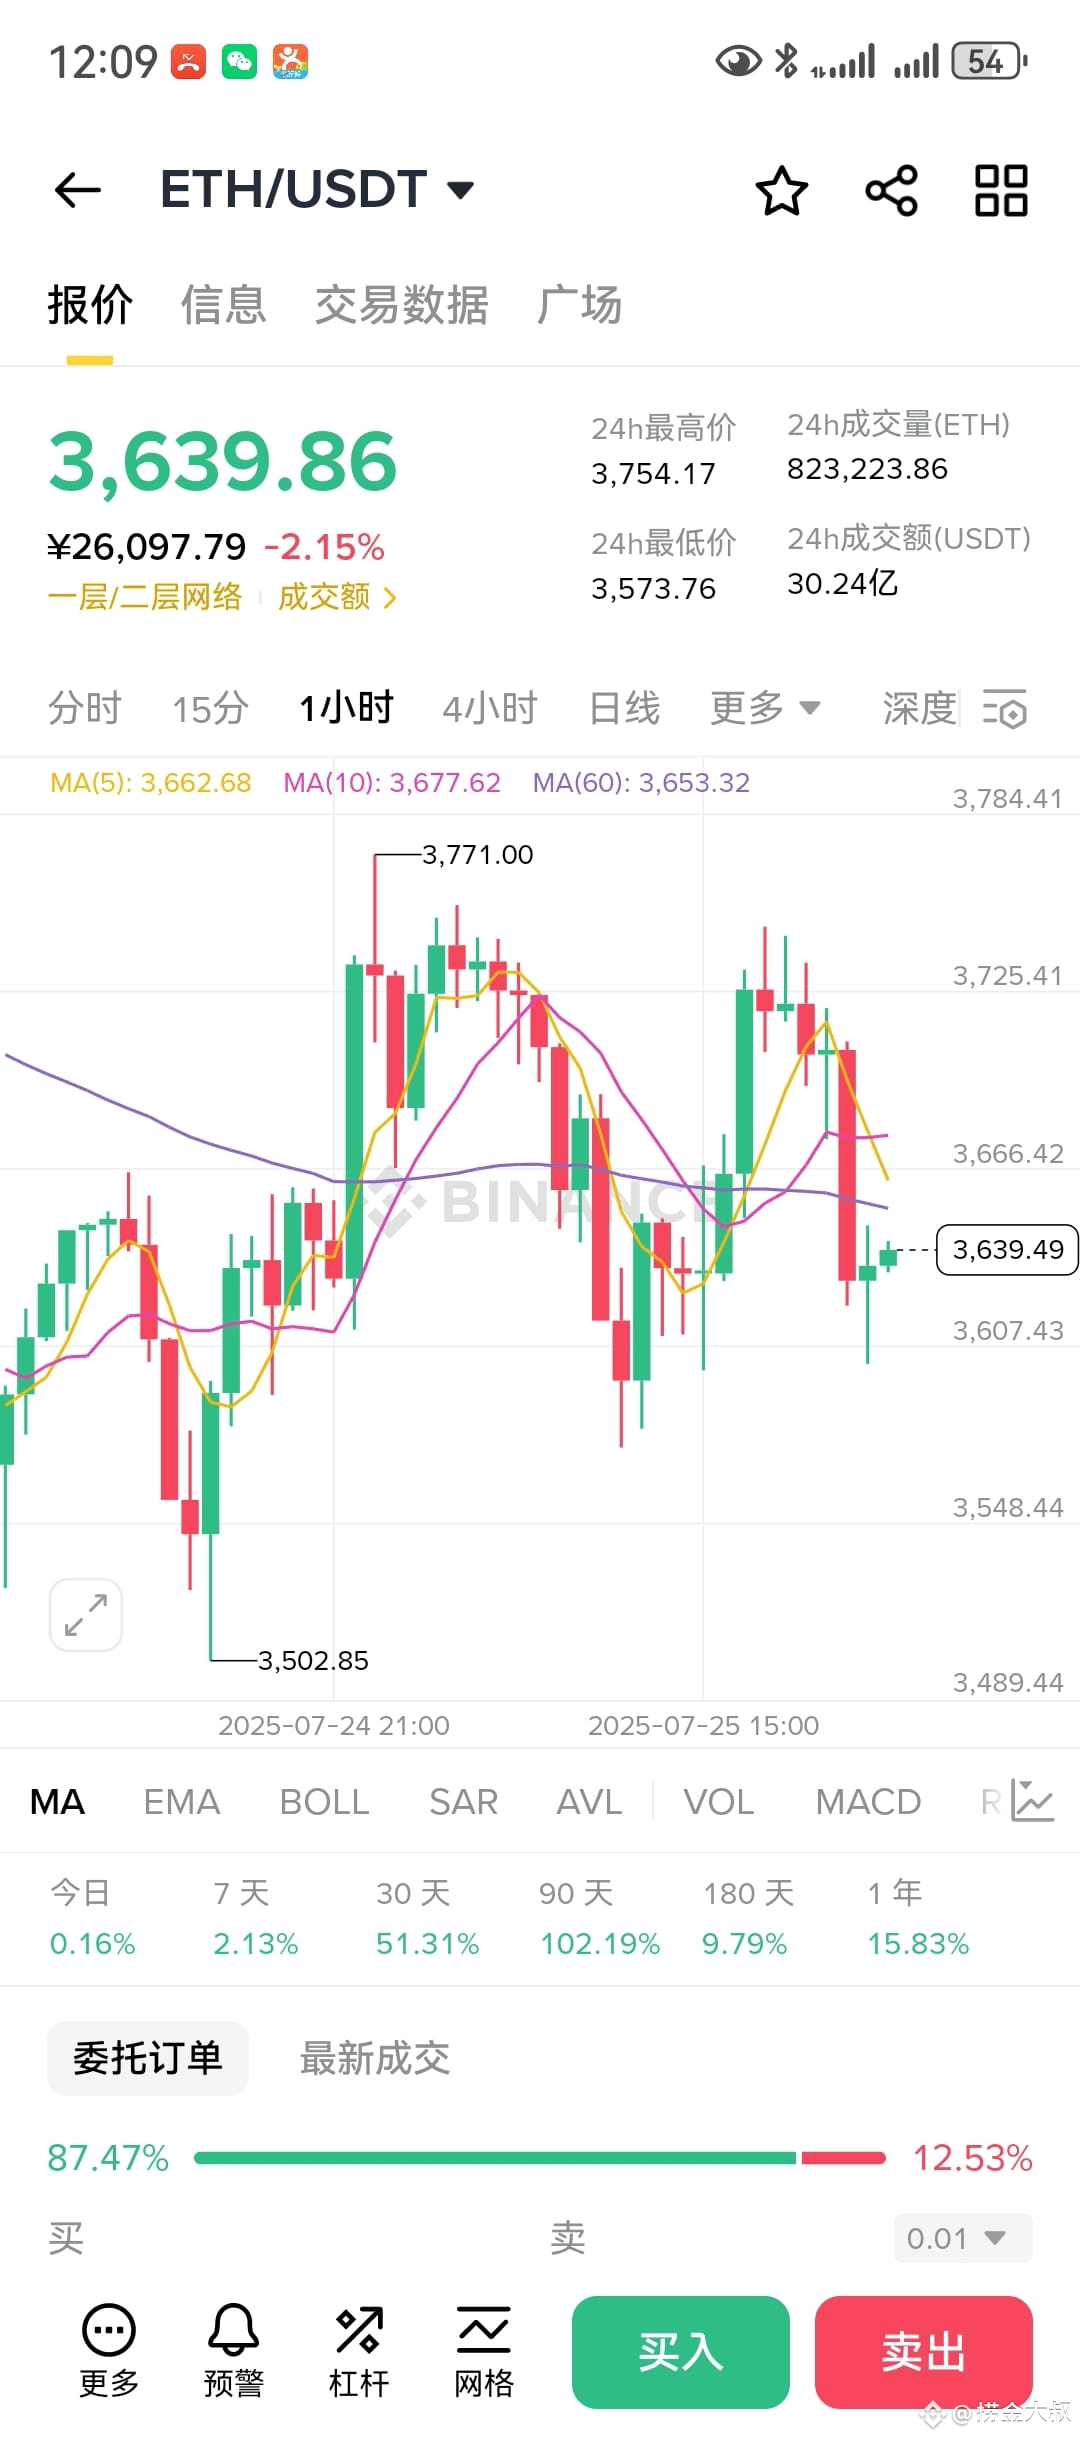Open the 0.01 precision dropdown

(x=960, y=2238)
